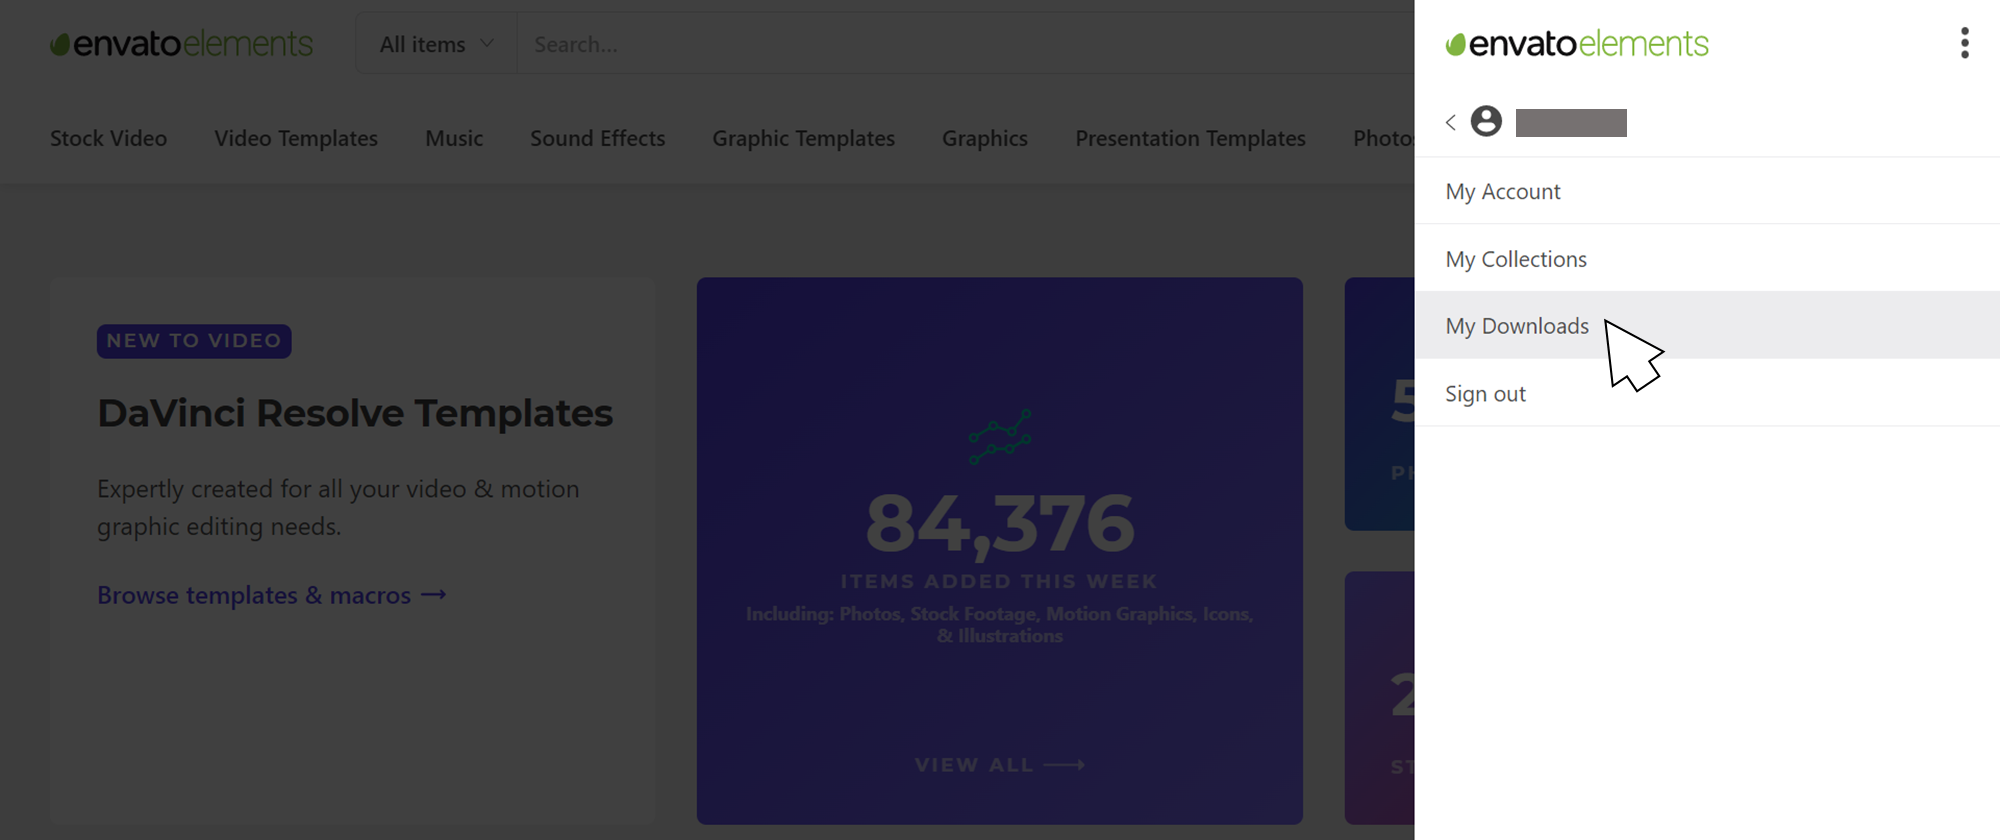Screen dimensions: 2000x840
Task: Open the Stock Video category
Action: [109, 138]
